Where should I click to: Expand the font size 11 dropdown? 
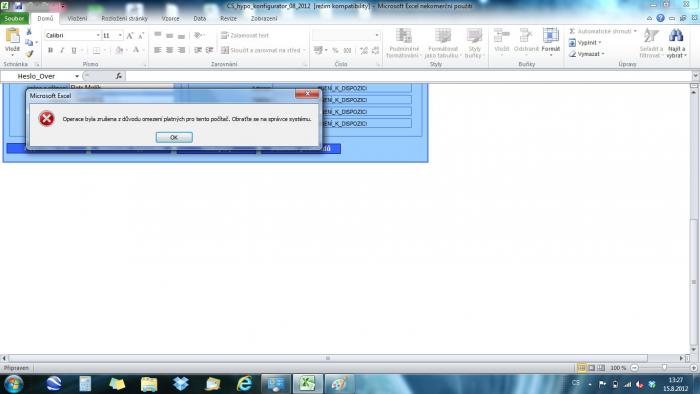point(120,35)
